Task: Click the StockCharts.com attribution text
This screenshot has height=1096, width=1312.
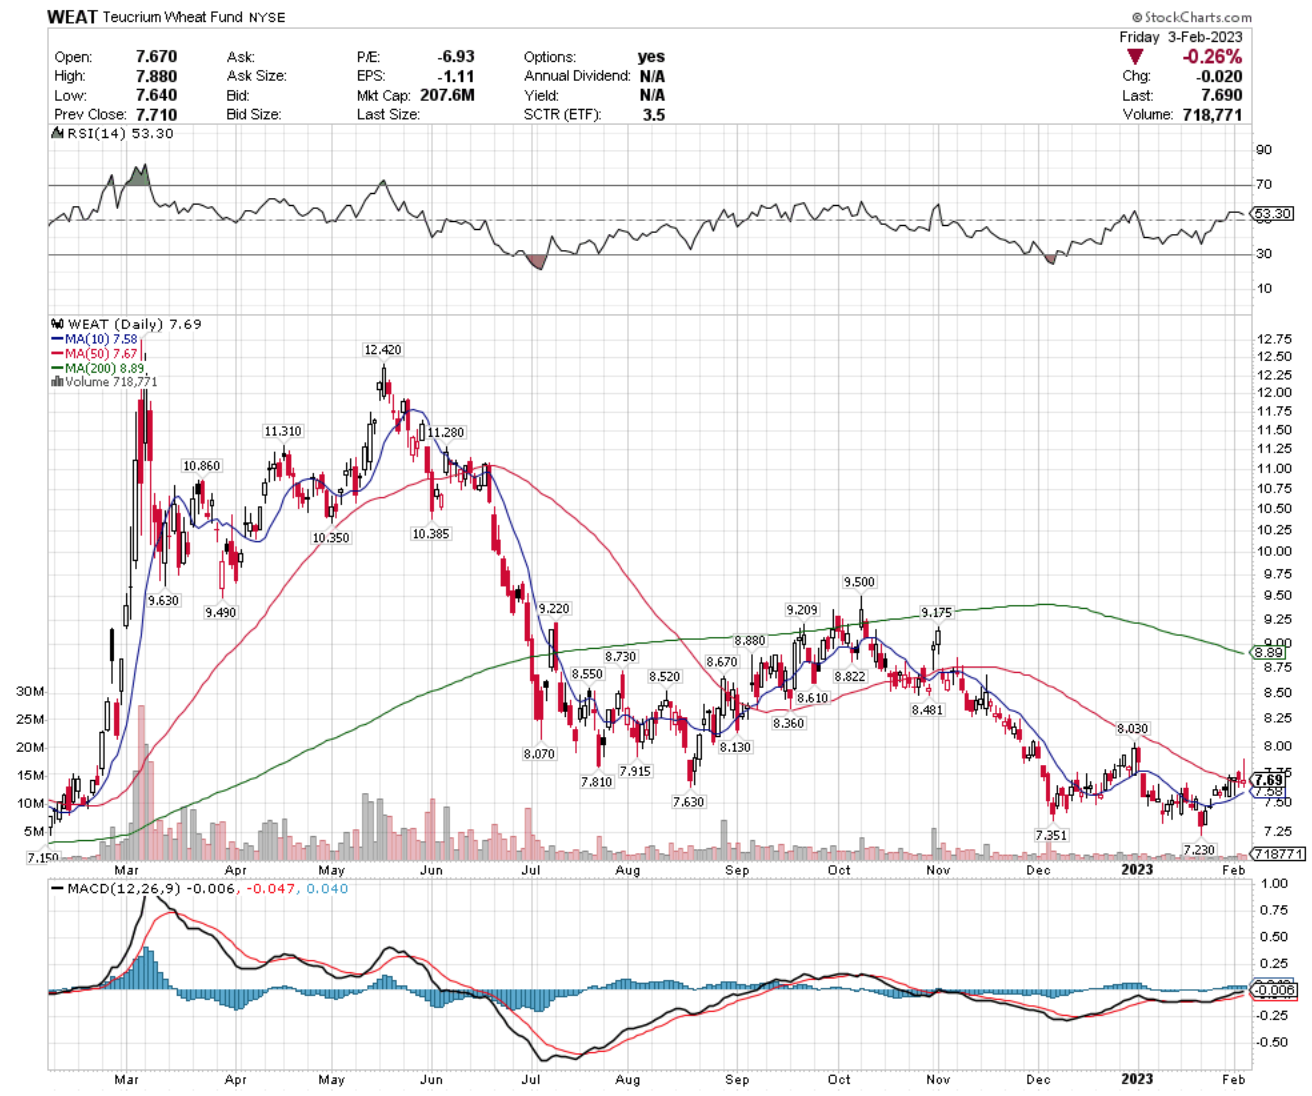Action: point(1191,17)
